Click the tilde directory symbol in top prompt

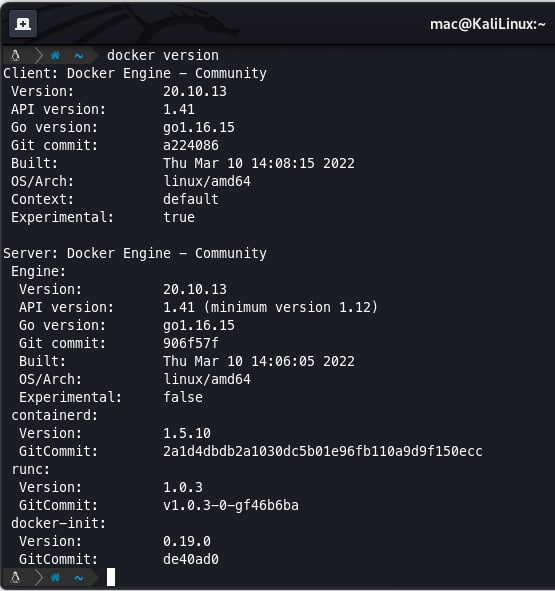(x=79, y=56)
